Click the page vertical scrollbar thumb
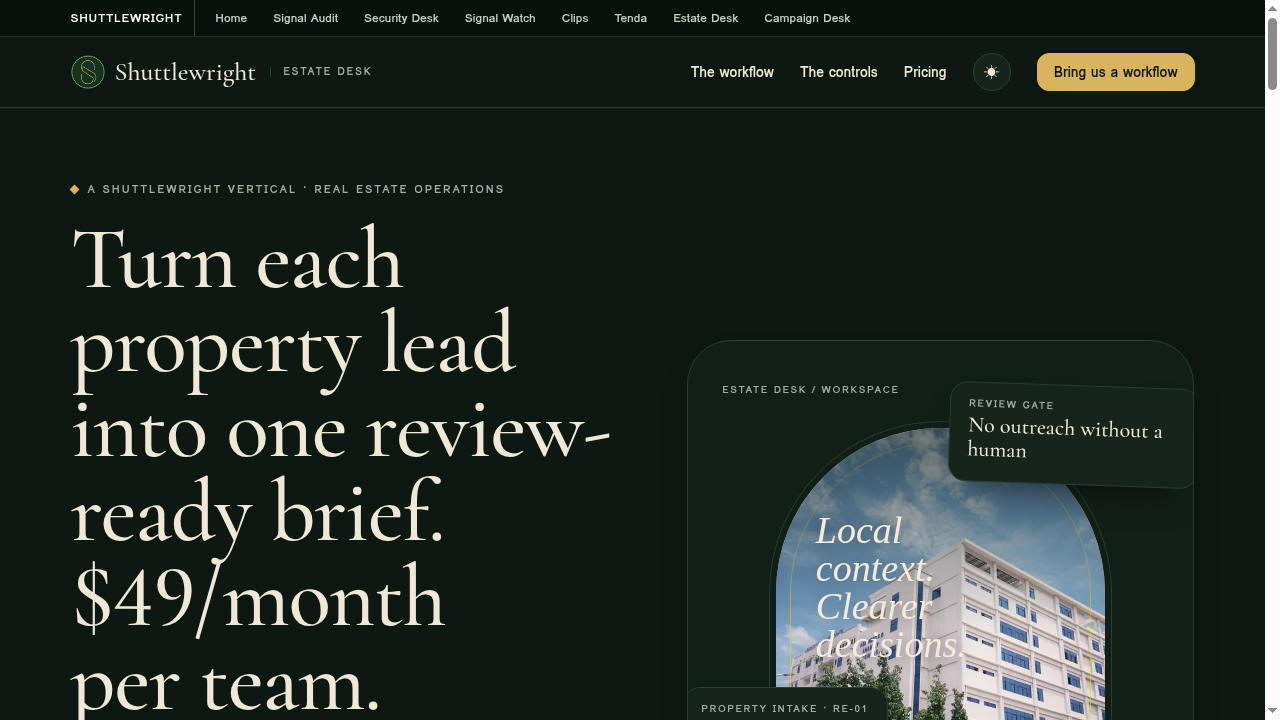Image resolution: width=1280 pixels, height=720 pixels. tap(1272, 47)
